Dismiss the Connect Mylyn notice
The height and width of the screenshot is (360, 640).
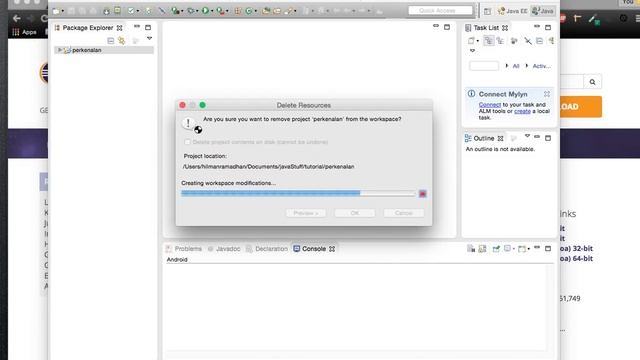click(547, 94)
